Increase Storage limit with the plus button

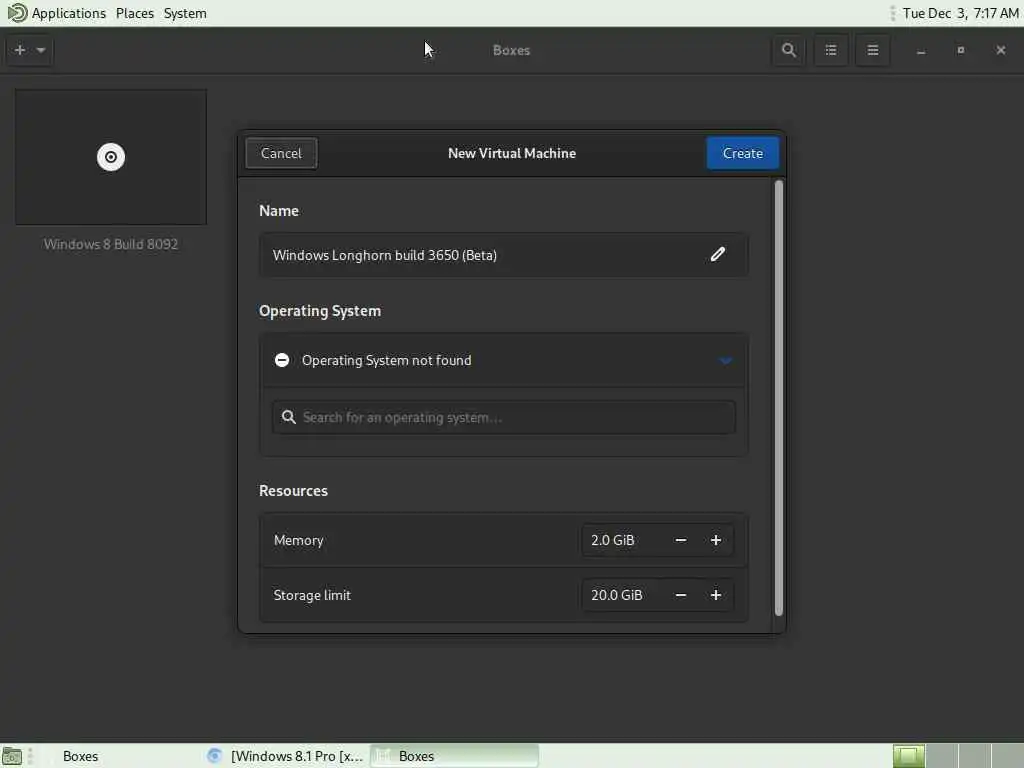(x=716, y=595)
